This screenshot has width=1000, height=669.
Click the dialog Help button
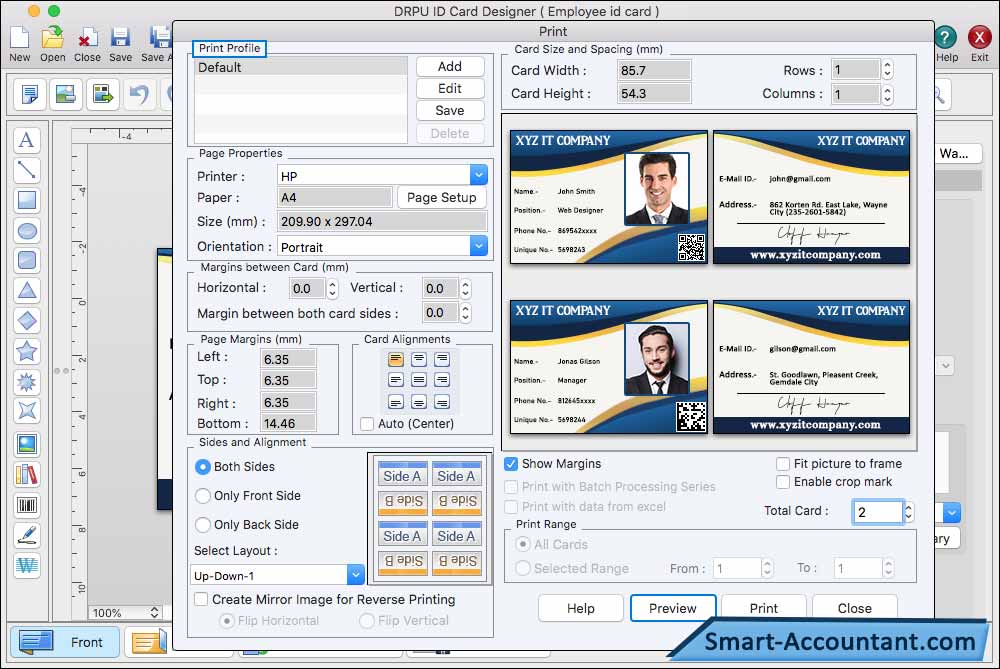tap(580, 608)
